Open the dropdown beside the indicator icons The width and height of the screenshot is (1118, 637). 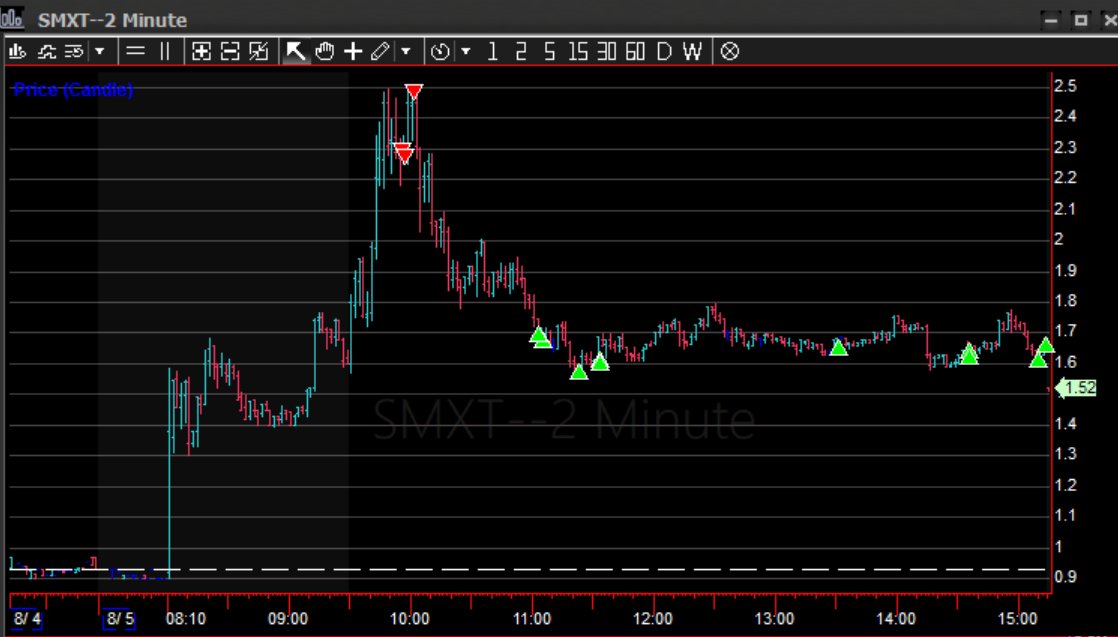[x=100, y=51]
